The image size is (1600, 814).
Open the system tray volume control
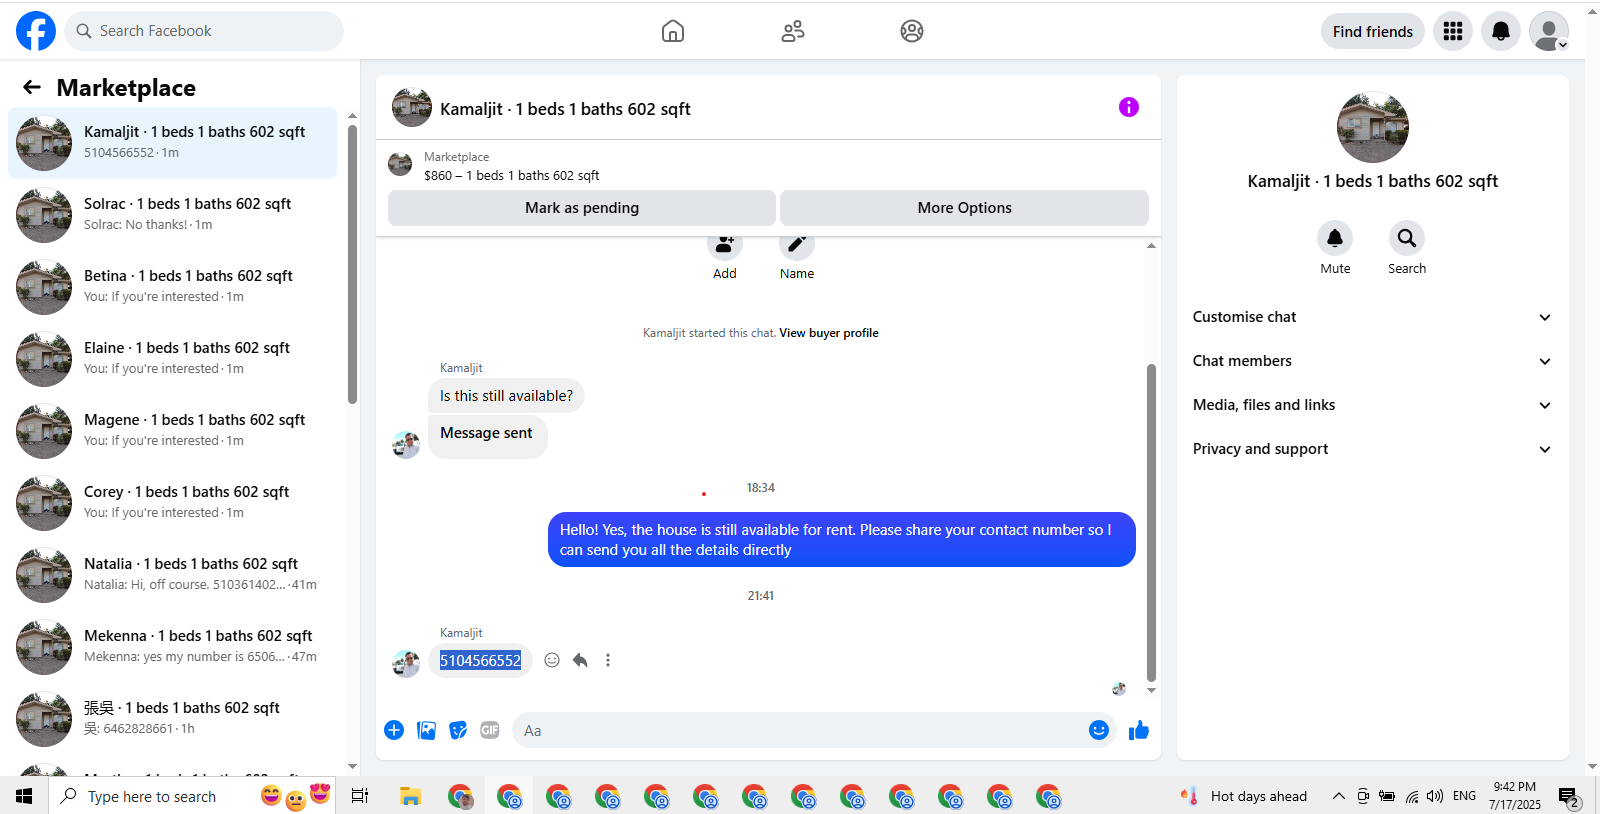pos(1435,796)
